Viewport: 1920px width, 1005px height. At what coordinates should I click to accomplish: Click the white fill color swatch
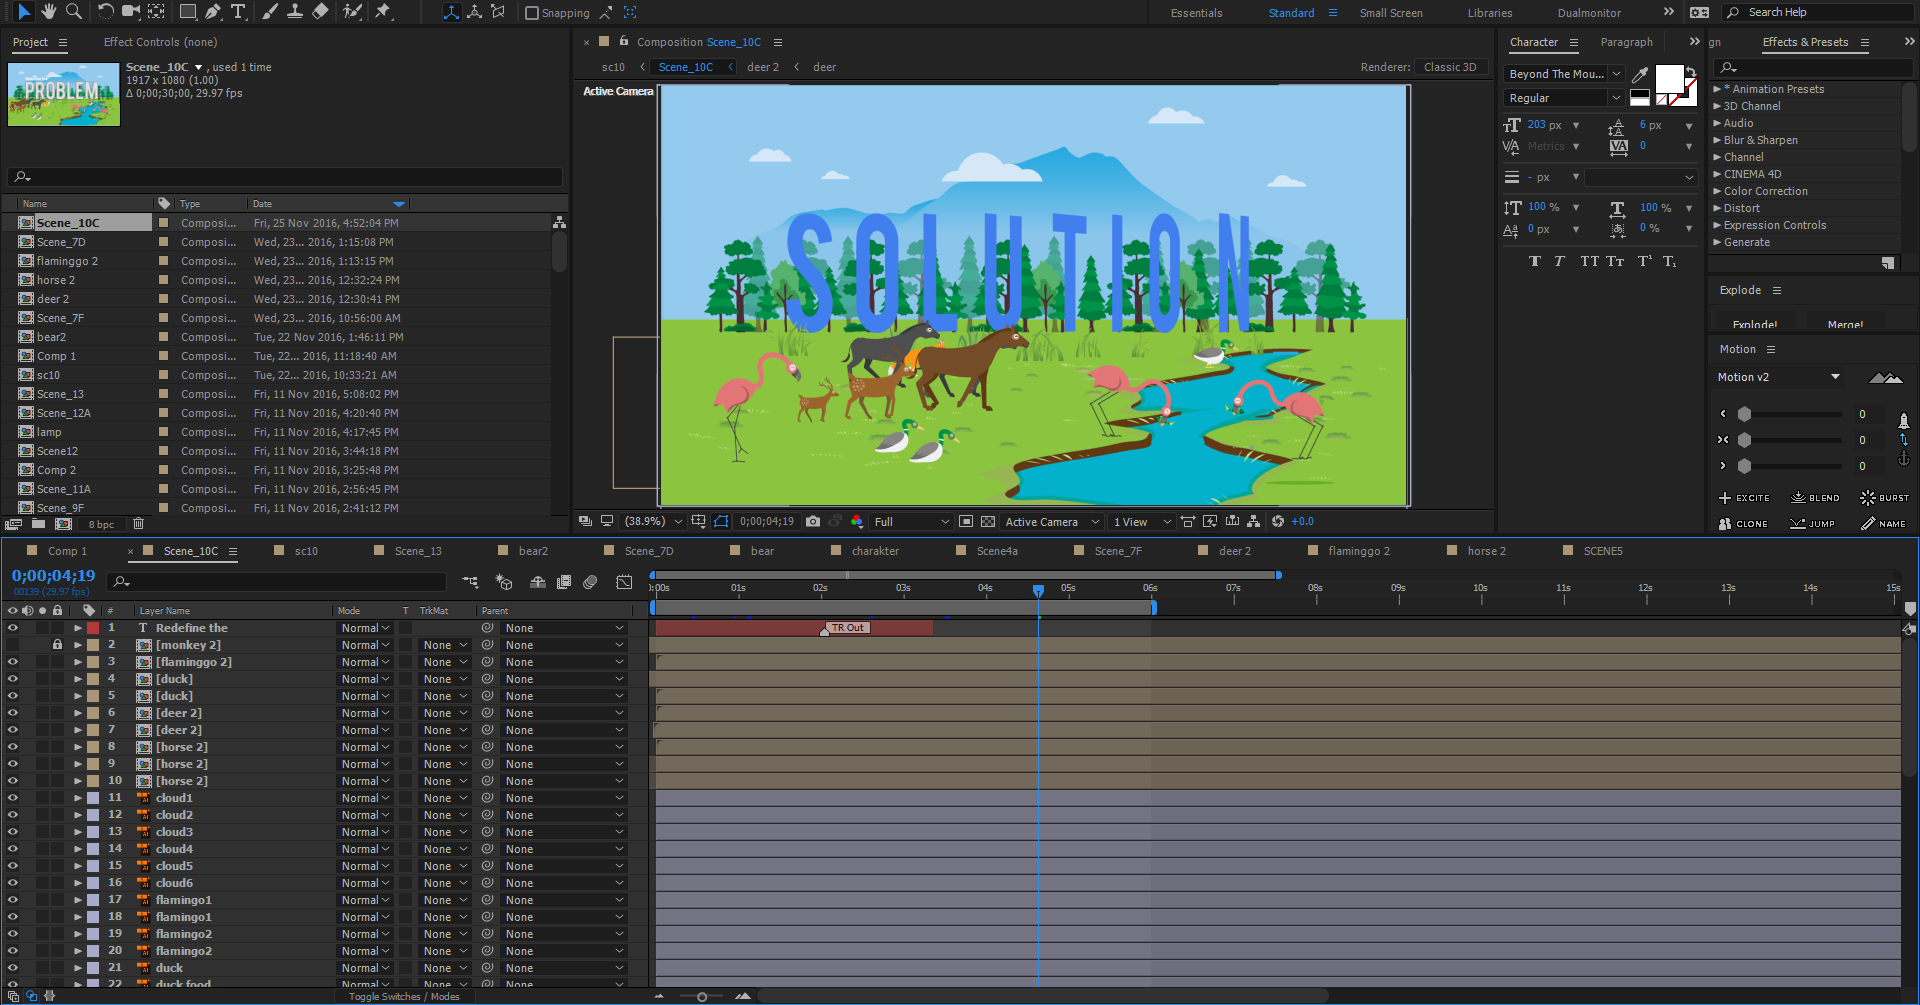[1669, 79]
